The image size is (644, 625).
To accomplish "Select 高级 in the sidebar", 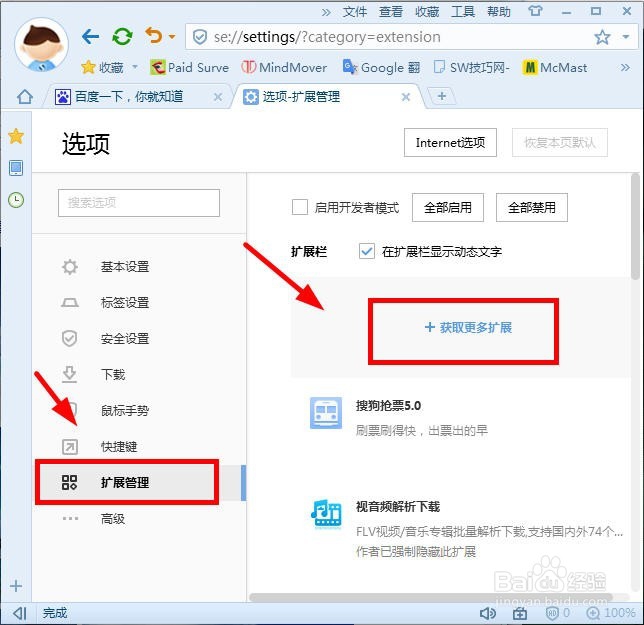I will point(113,519).
